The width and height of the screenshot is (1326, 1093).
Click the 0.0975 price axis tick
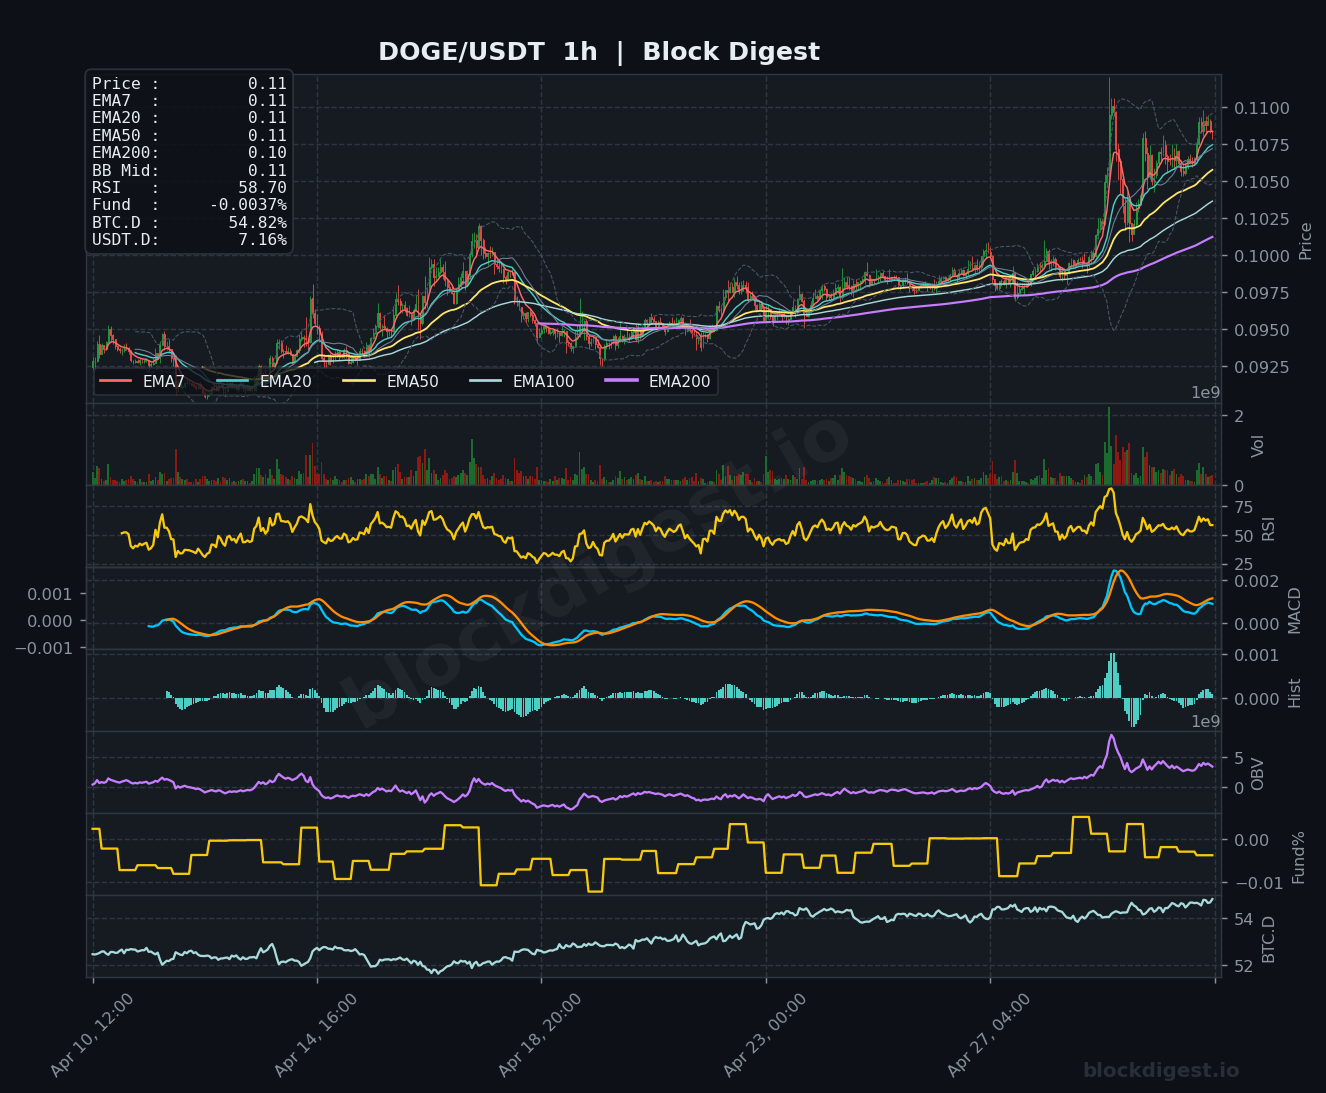(1262, 293)
